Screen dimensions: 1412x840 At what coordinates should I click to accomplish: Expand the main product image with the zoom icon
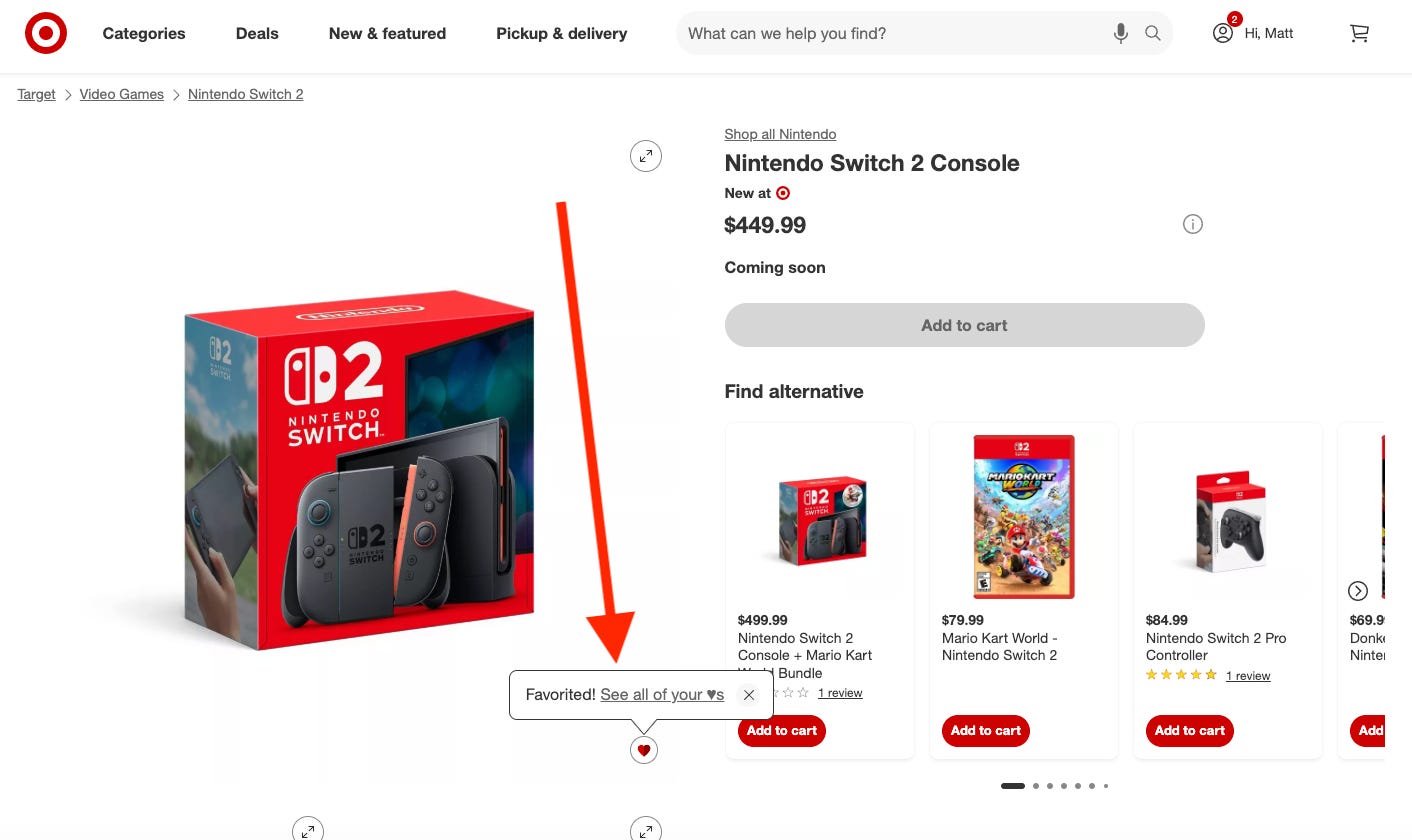pyautogui.click(x=645, y=155)
